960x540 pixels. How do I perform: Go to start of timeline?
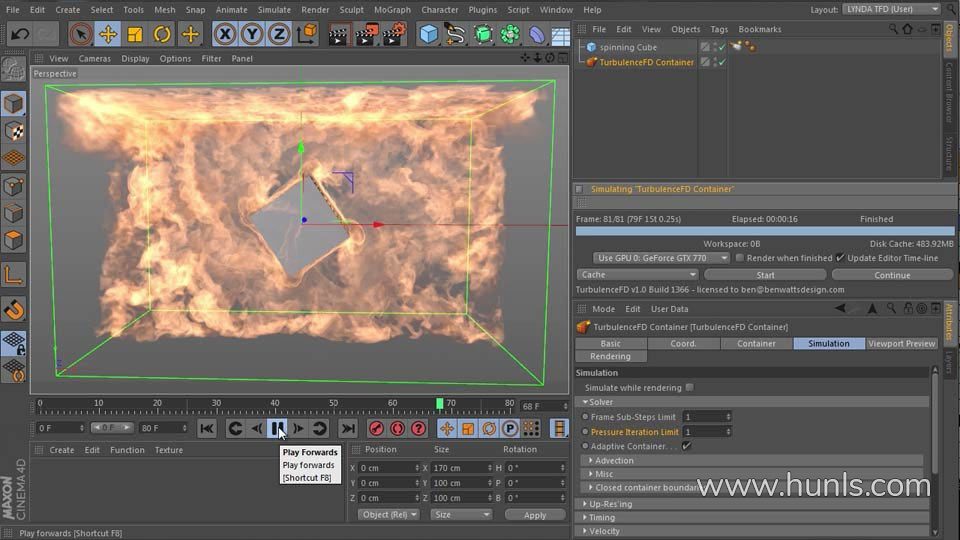(x=207, y=429)
